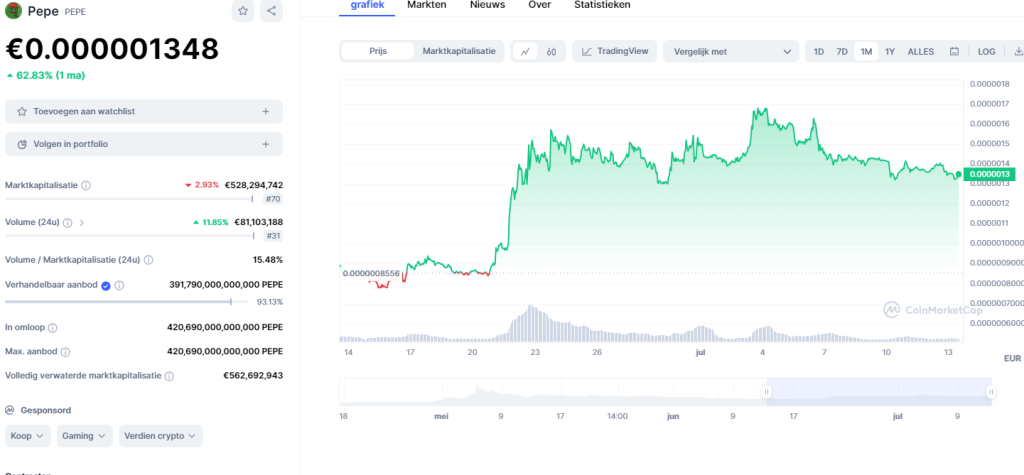Screen dimensions: 1024x475
Task: Show info icon beside Marktkapitalisatie
Action: 86,186
